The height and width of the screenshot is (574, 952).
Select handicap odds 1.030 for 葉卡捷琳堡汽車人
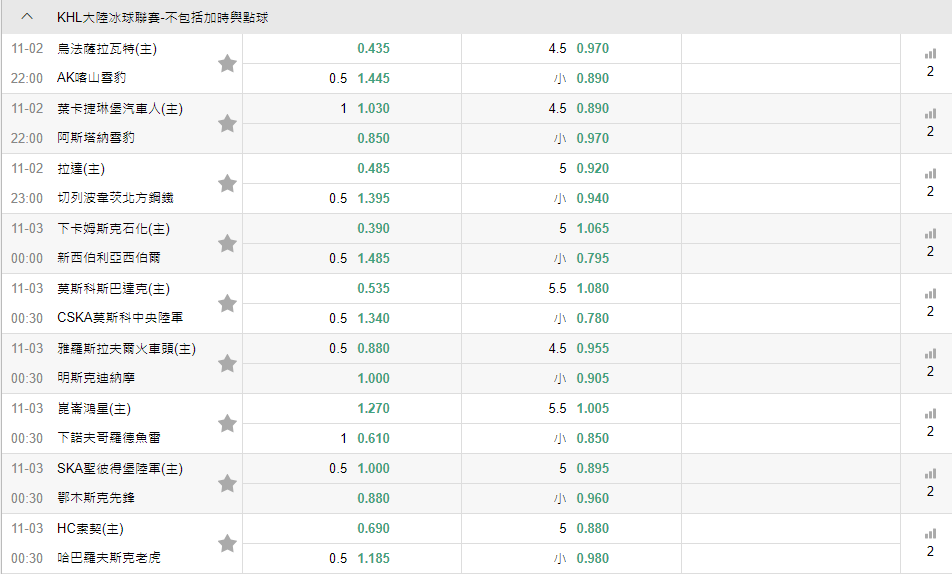pyautogui.click(x=373, y=109)
